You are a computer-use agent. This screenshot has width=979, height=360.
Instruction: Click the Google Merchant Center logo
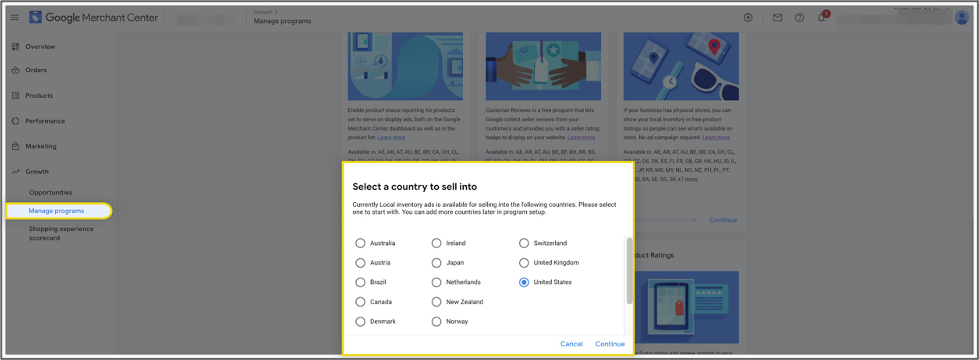tap(94, 17)
